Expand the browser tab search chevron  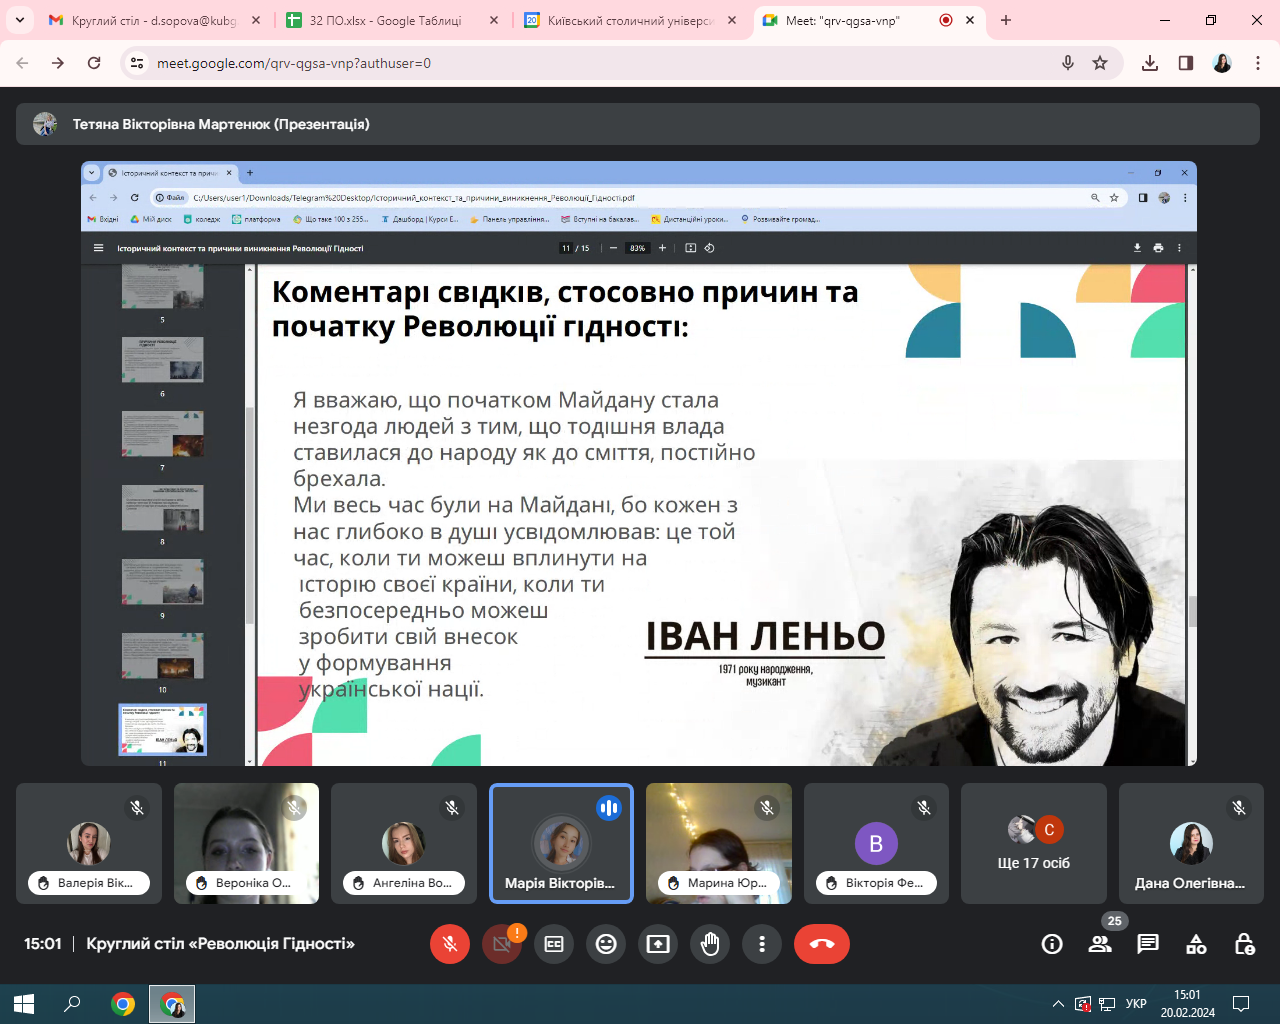(20, 20)
